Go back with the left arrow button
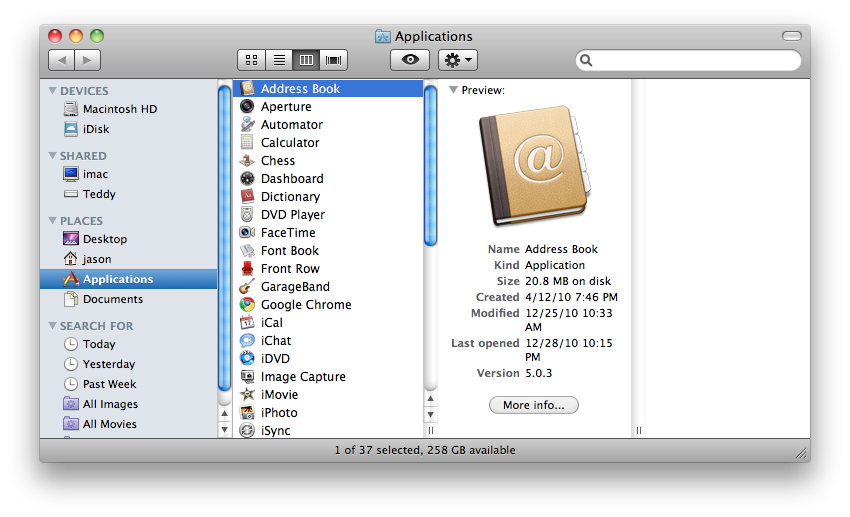850x517 pixels. pyautogui.click(x=62, y=60)
